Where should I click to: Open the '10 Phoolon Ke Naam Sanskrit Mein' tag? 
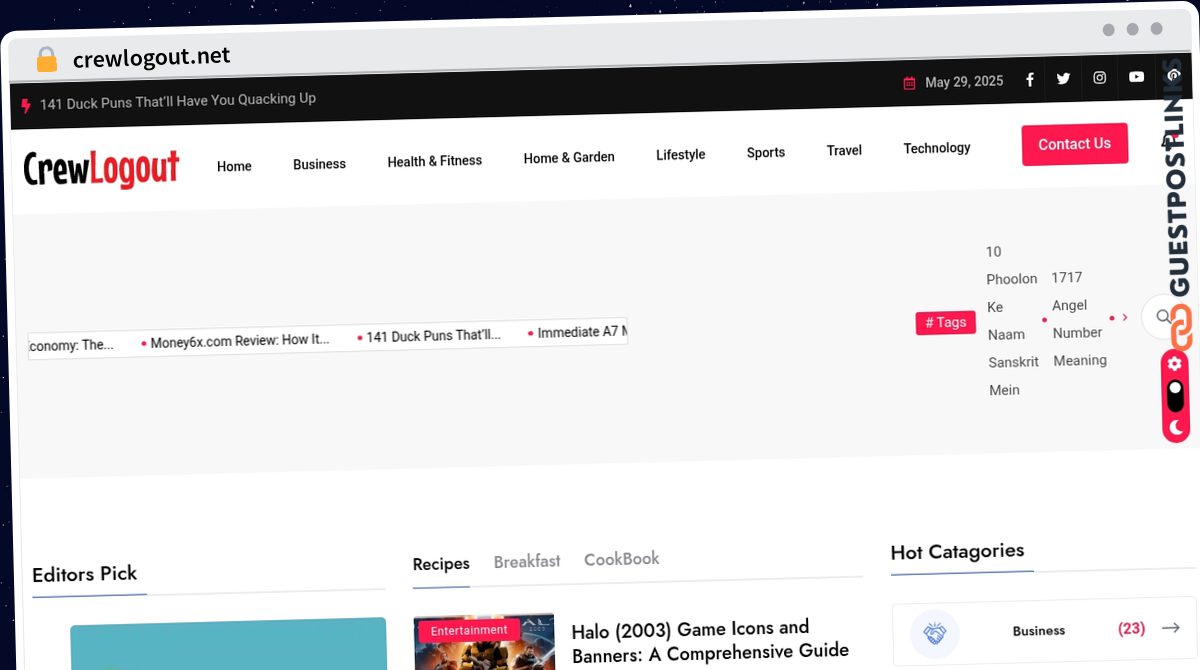1012,321
